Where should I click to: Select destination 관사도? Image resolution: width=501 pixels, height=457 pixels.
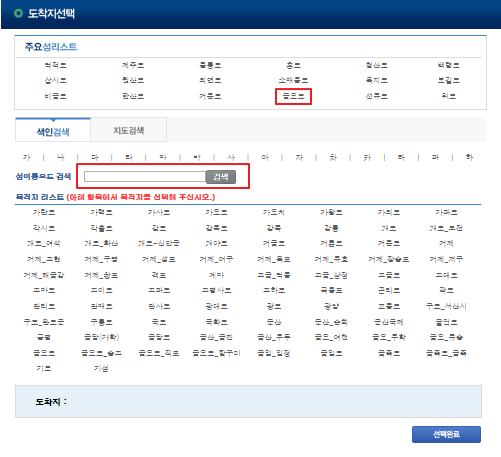159,306
